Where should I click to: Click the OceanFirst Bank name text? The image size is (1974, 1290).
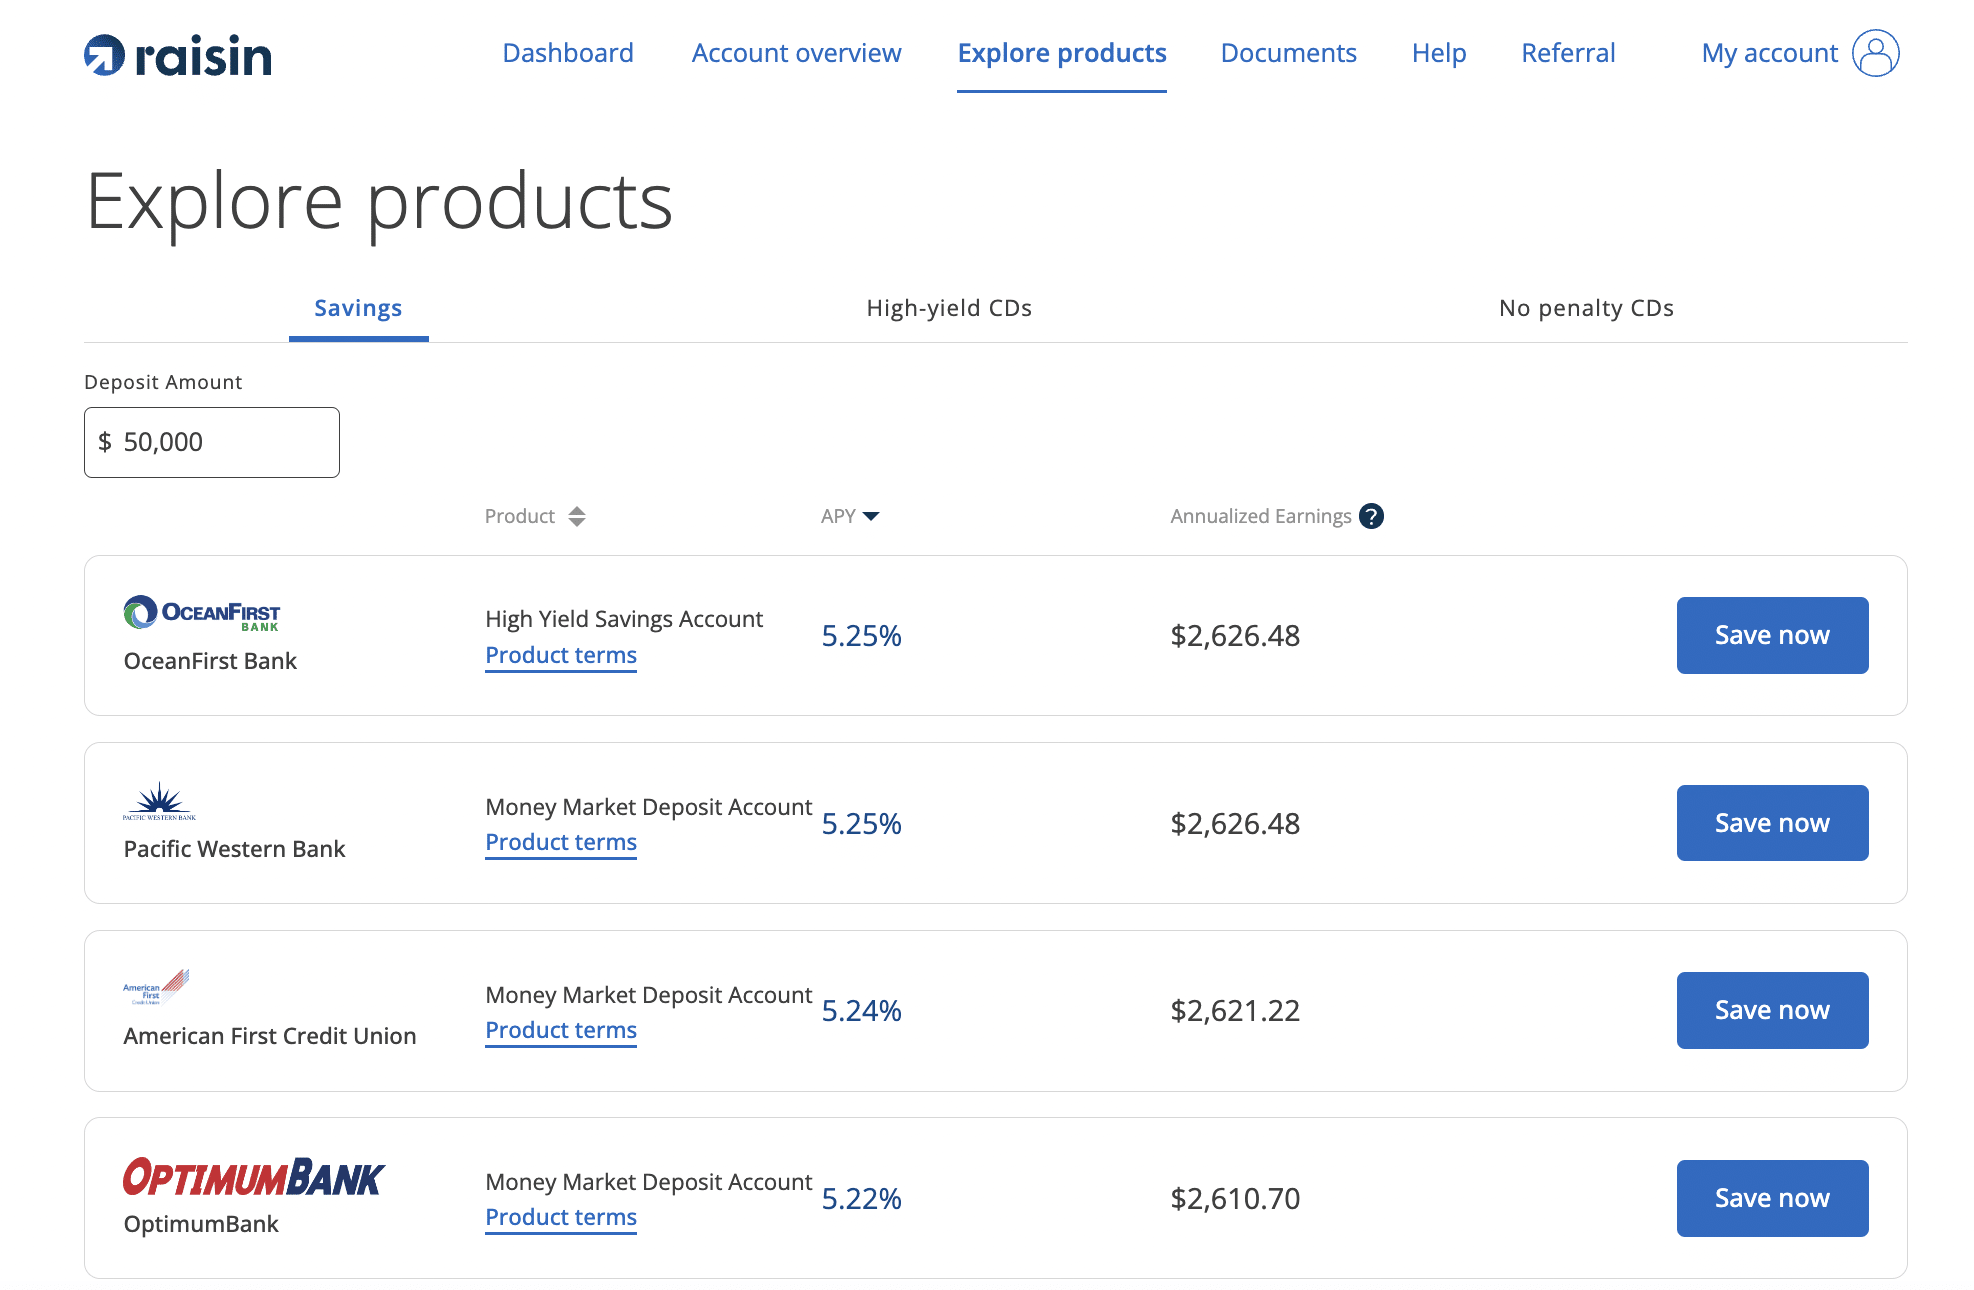210,661
